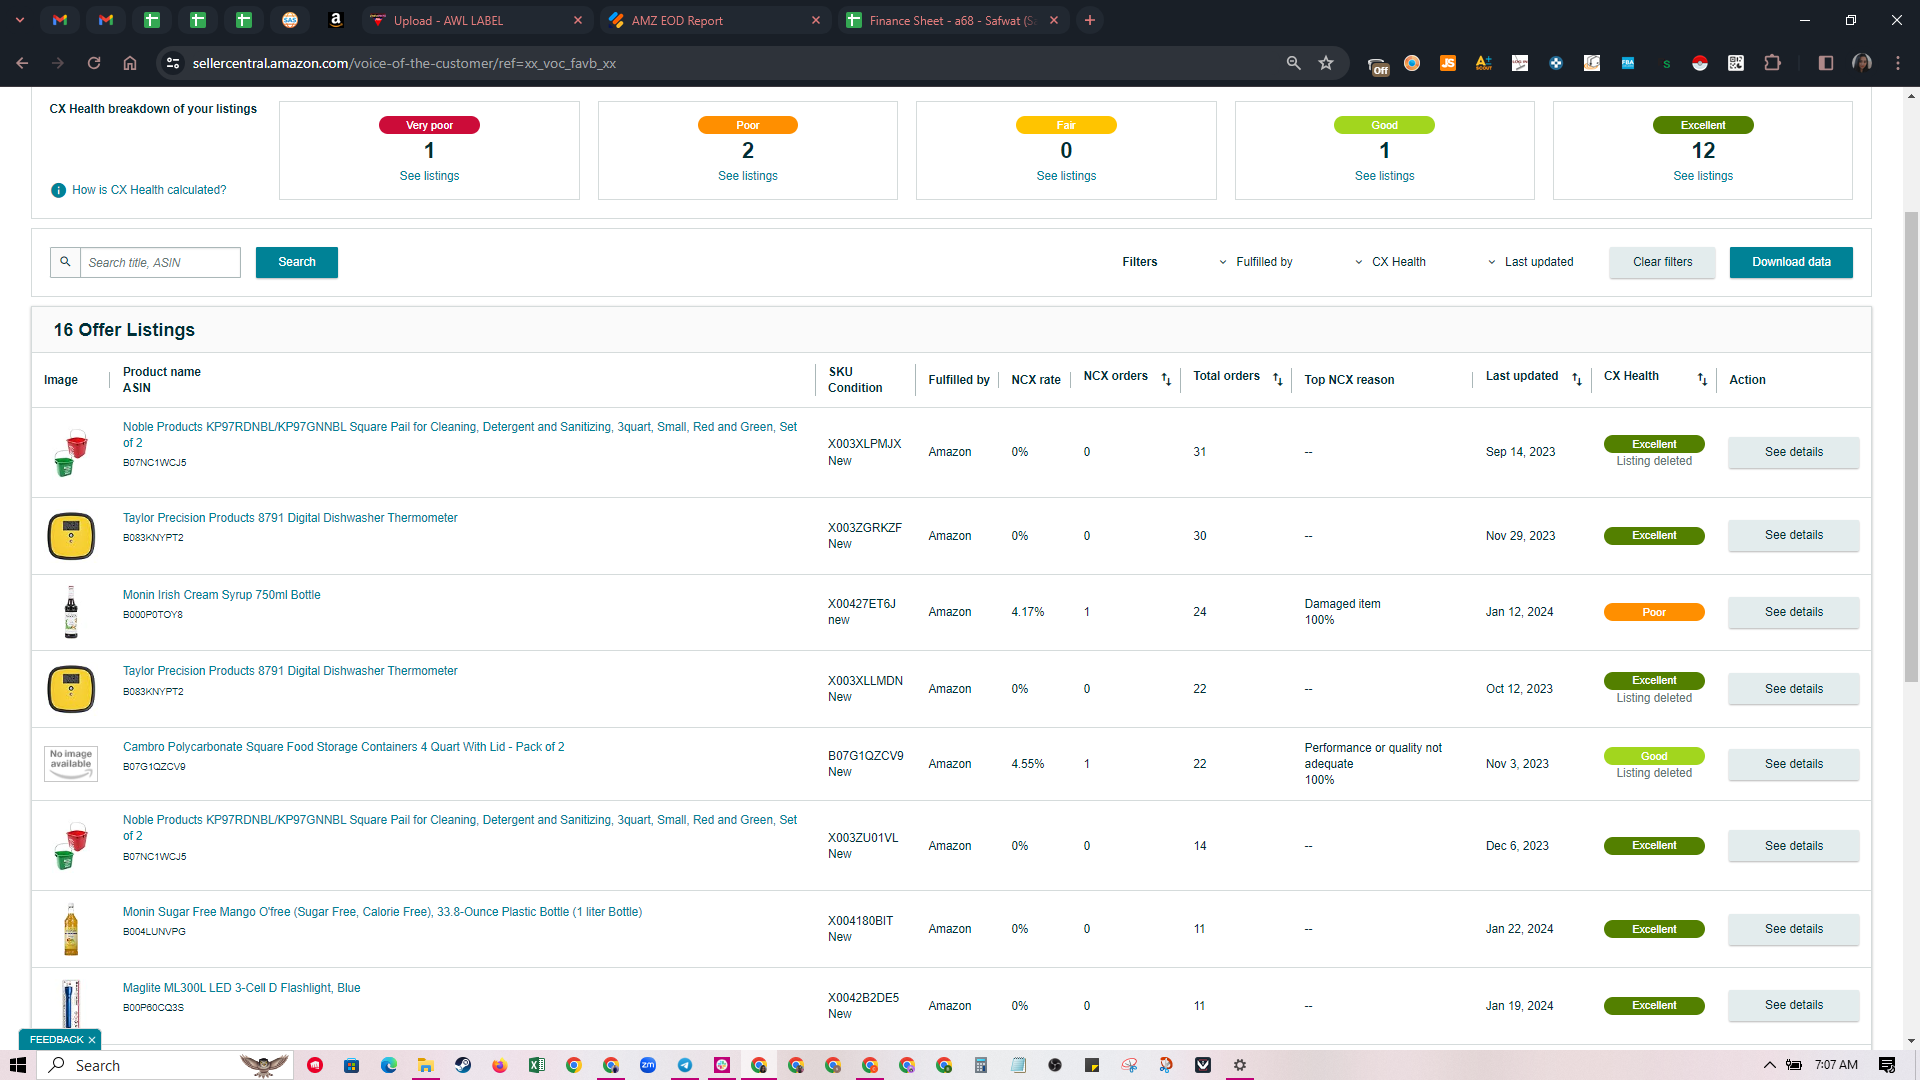Switch to the AMZ EOD Report tab
Screen dimensions: 1920x1080
716,20
